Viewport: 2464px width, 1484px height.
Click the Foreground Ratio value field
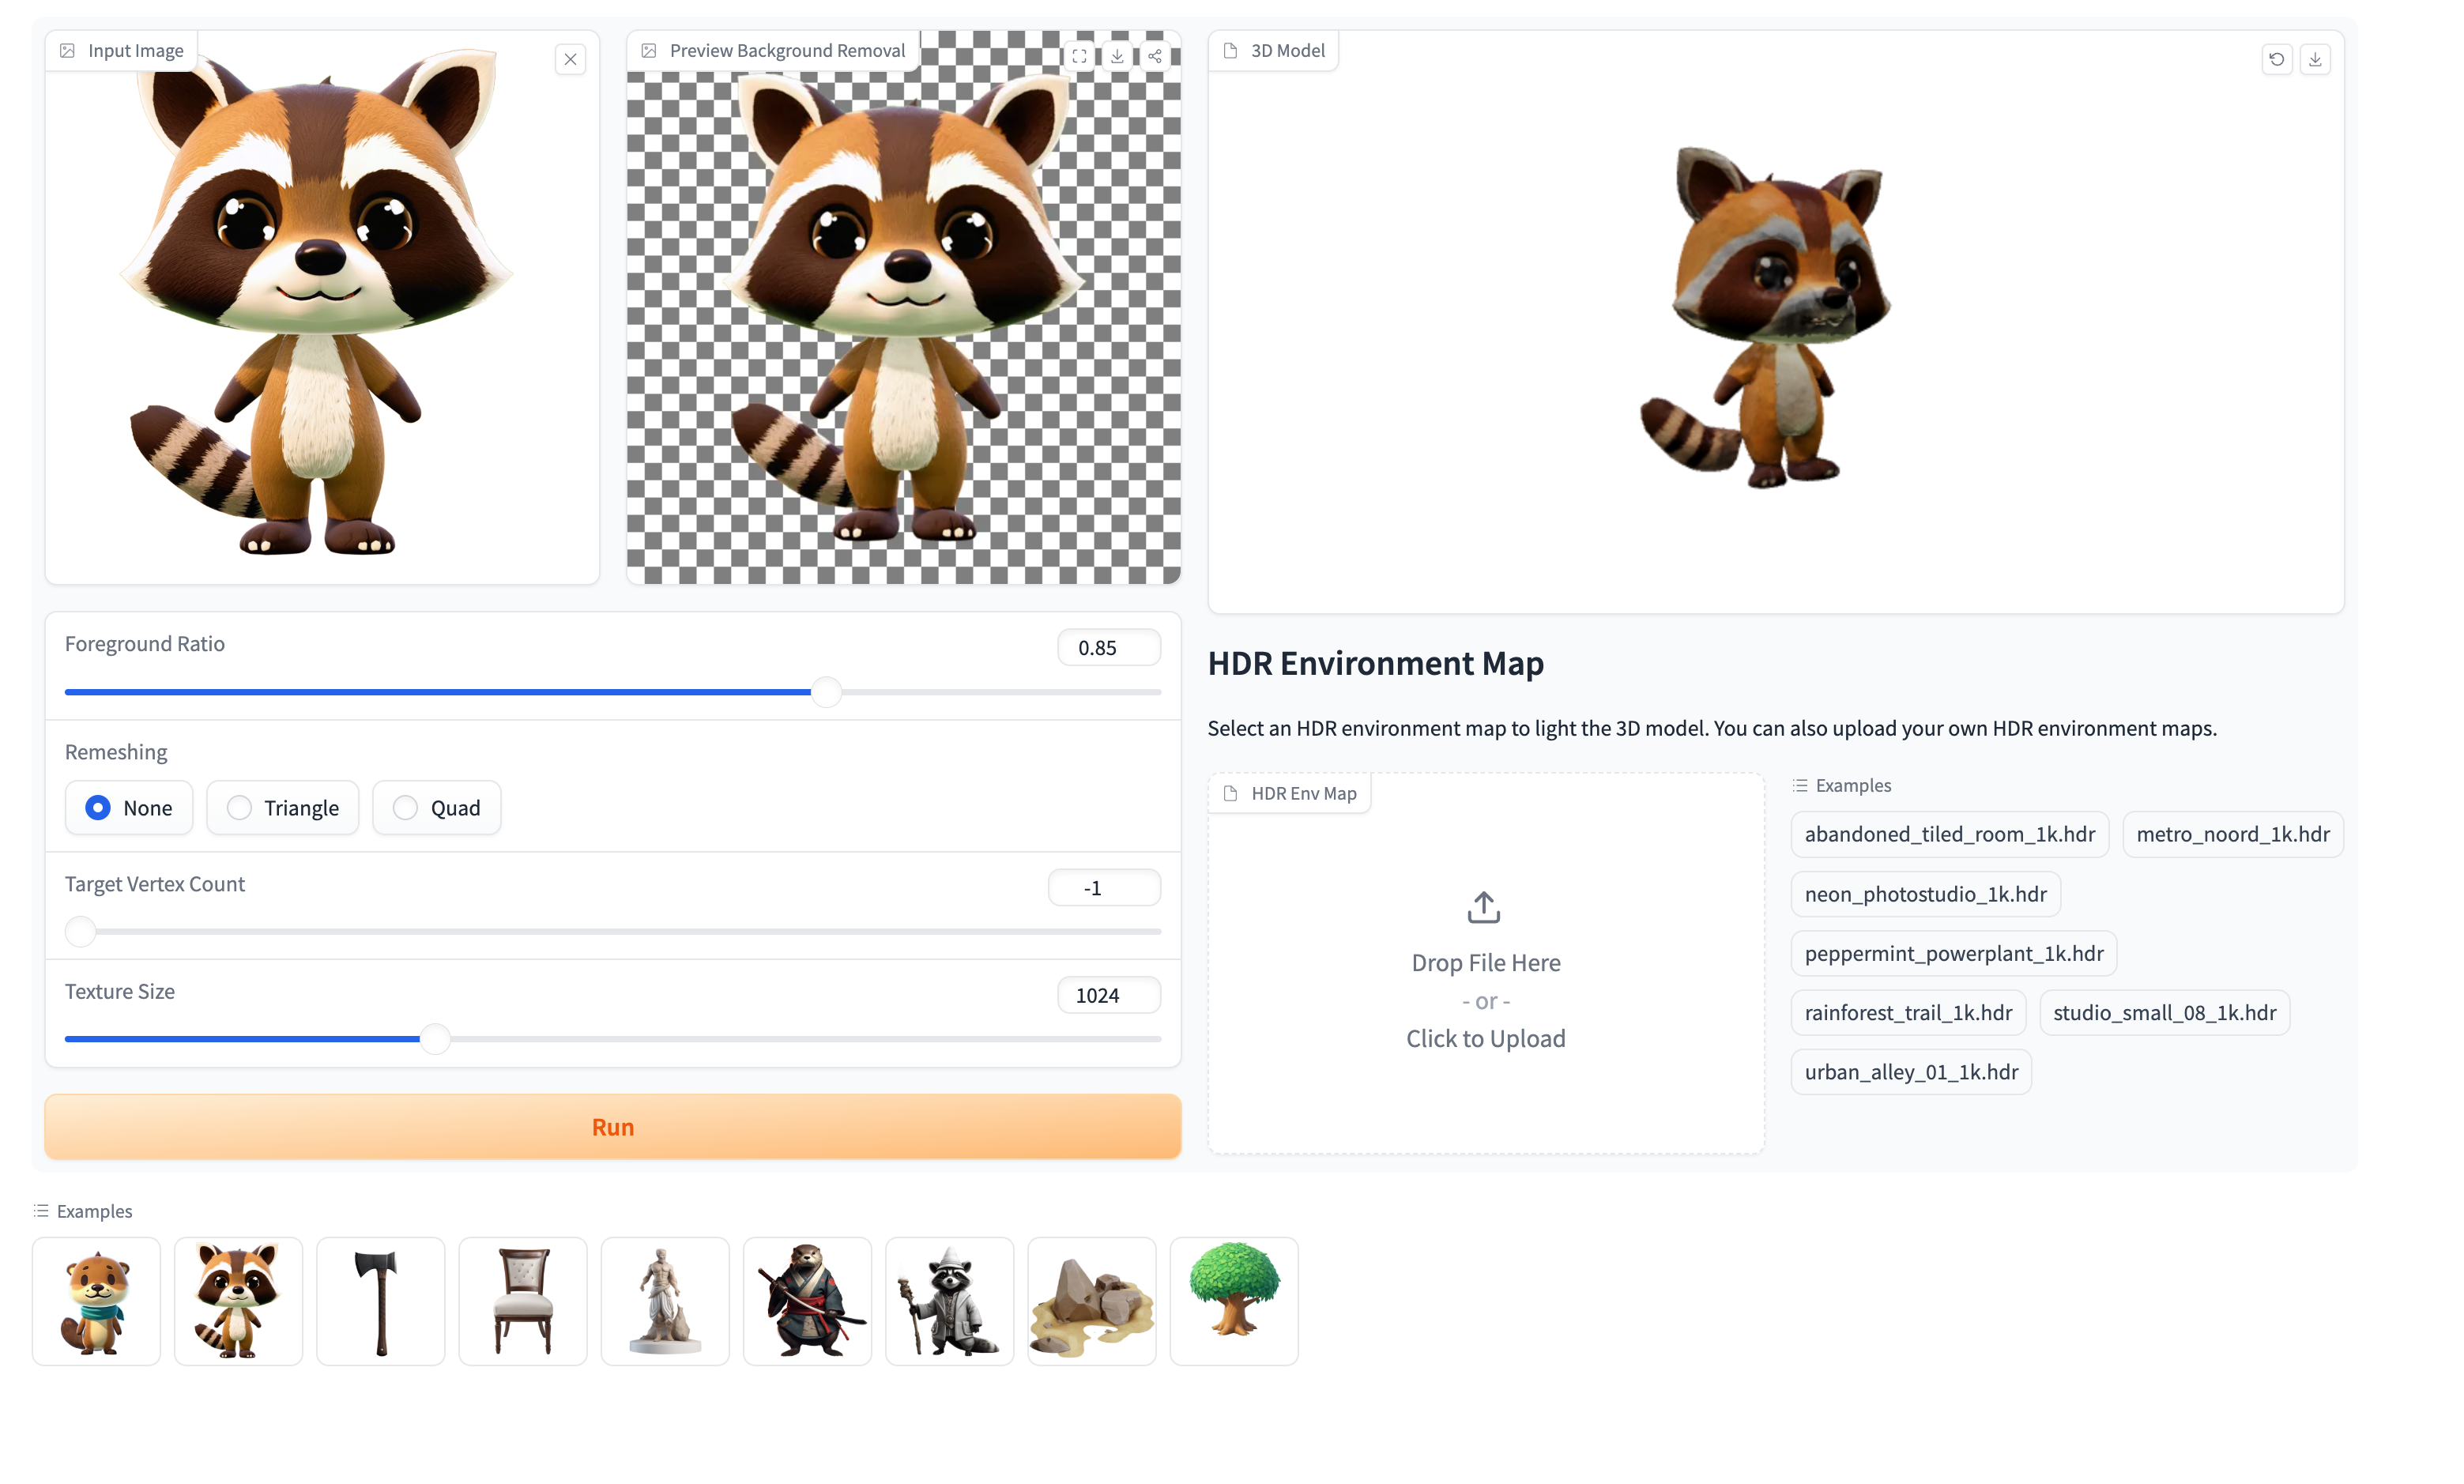[1109, 648]
